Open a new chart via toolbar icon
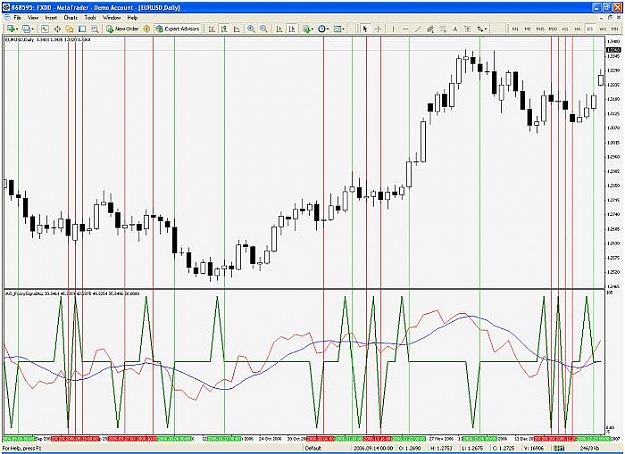Viewport: 625px width, 454px height. point(10,29)
